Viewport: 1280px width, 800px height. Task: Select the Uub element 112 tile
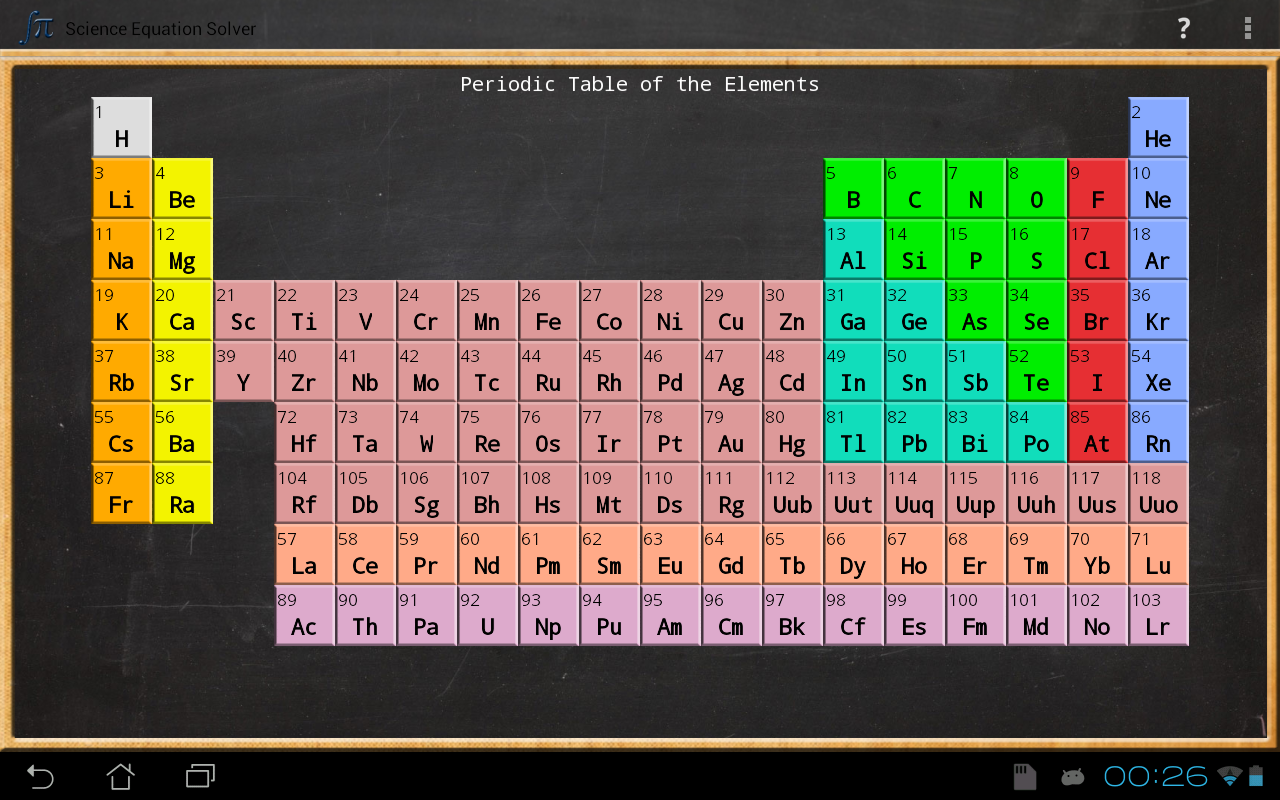click(x=793, y=493)
